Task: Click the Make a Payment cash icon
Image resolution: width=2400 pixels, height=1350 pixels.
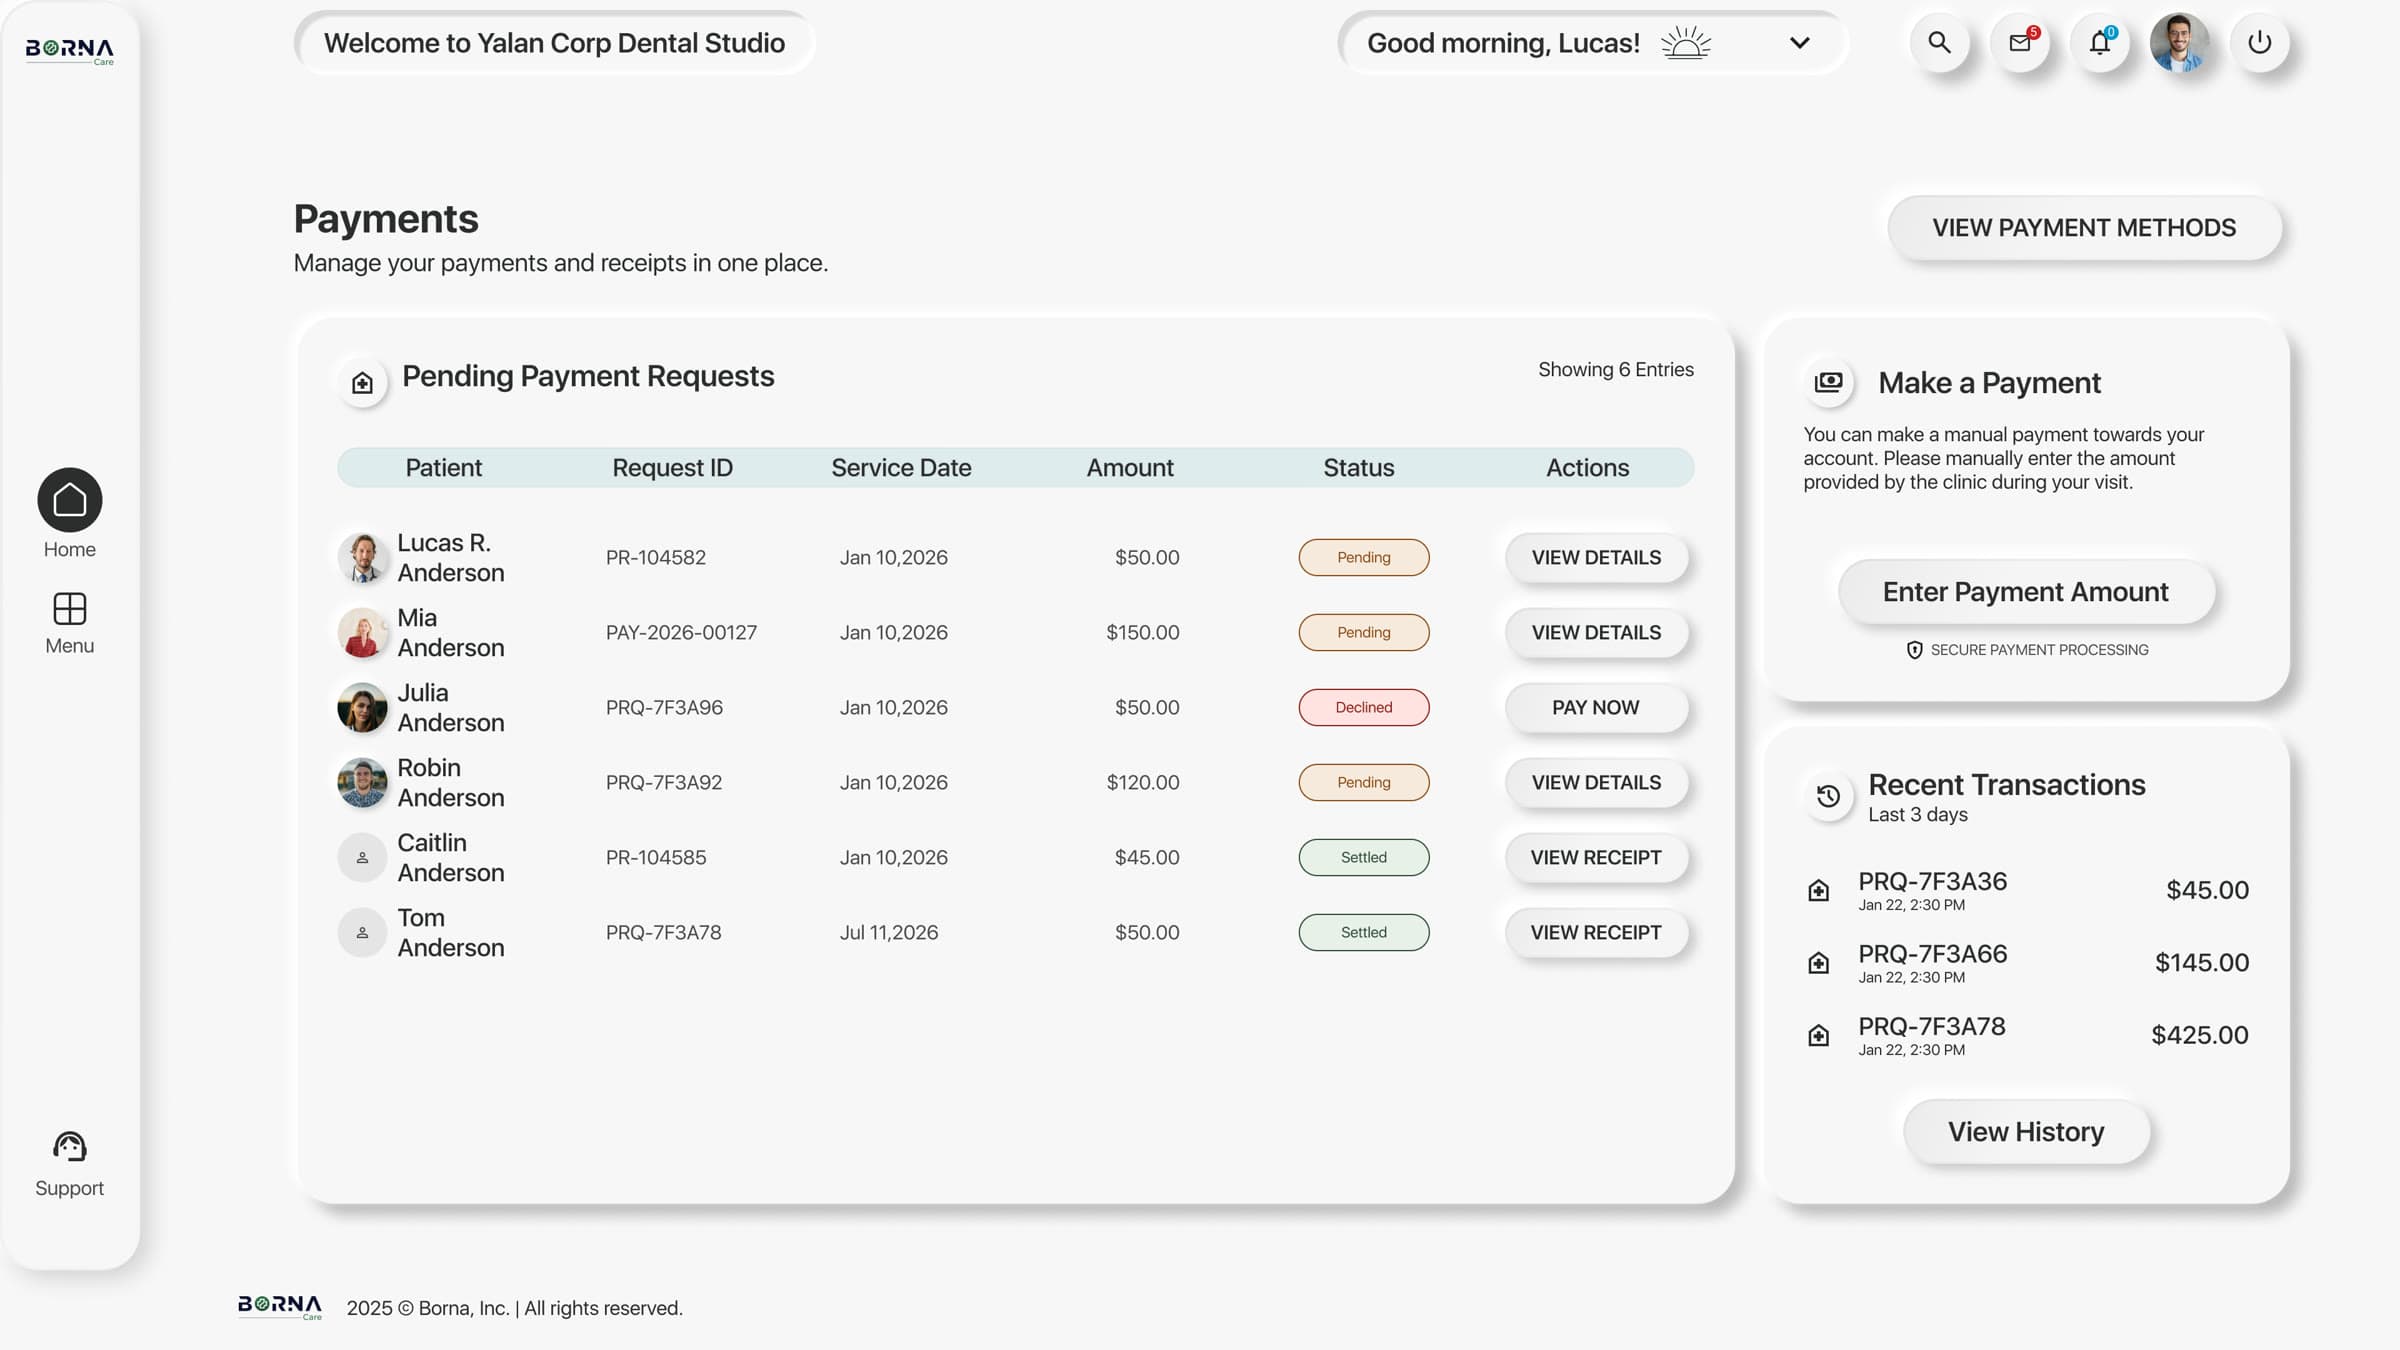Action: point(1829,382)
